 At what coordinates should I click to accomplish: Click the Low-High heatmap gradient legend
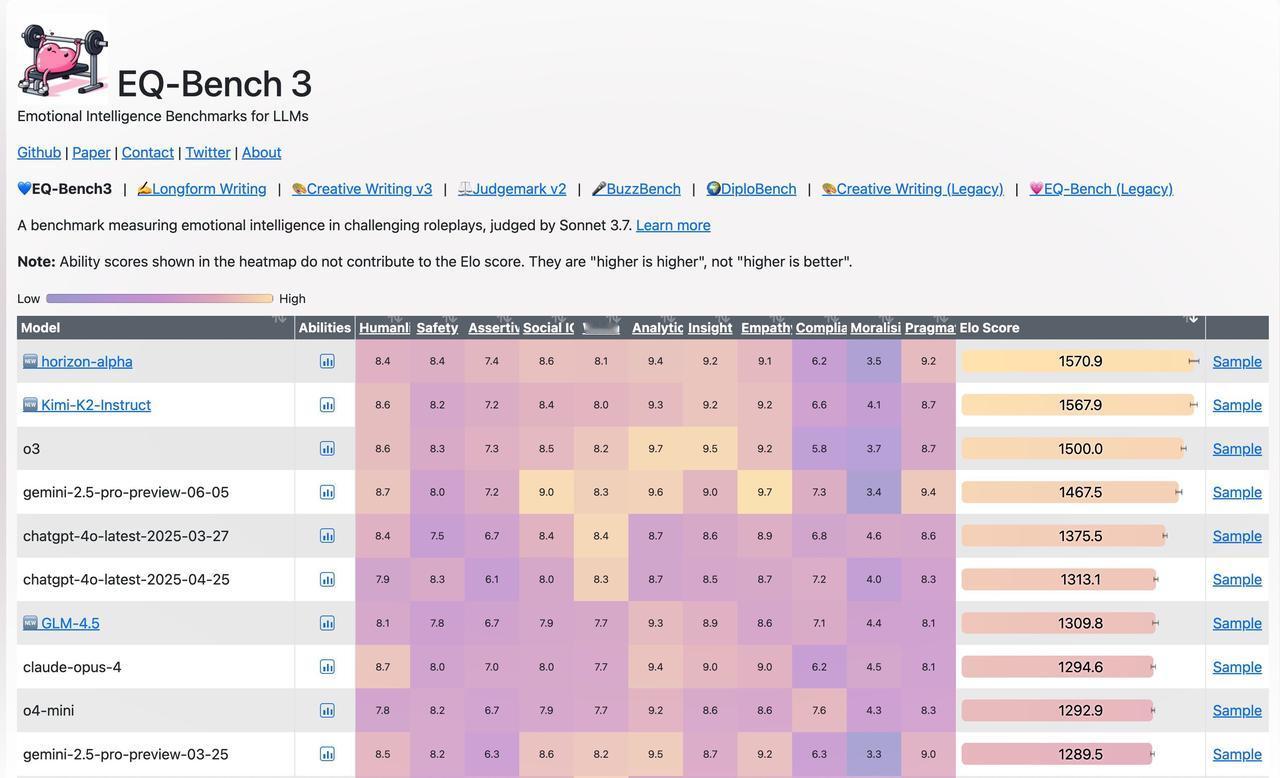pyautogui.click(x=160, y=298)
